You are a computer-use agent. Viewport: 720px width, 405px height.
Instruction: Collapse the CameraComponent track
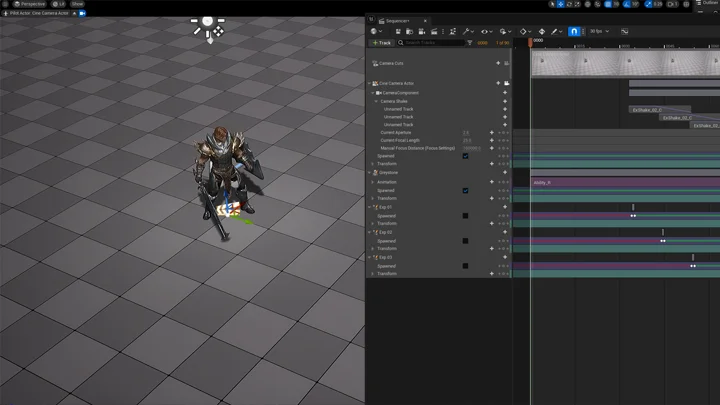pos(373,93)
